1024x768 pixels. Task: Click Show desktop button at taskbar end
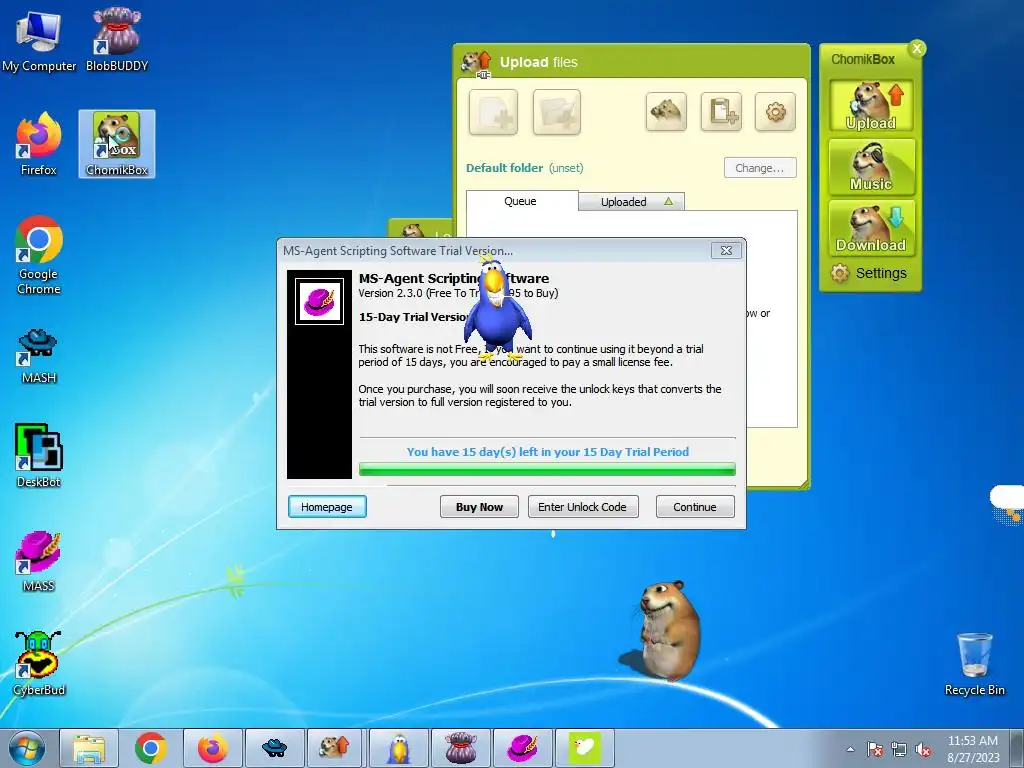point(1017,748)
